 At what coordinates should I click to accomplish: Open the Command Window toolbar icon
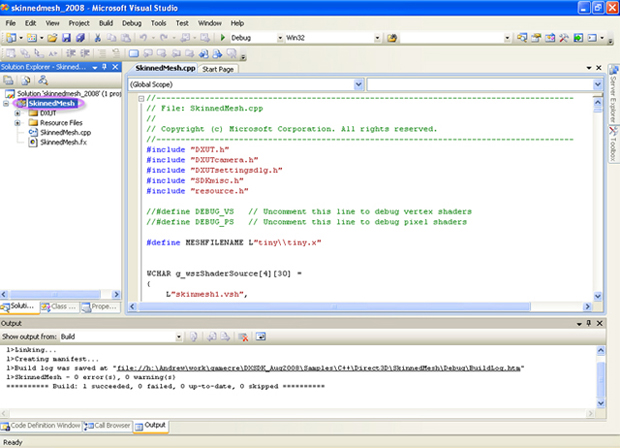(592, 38)
